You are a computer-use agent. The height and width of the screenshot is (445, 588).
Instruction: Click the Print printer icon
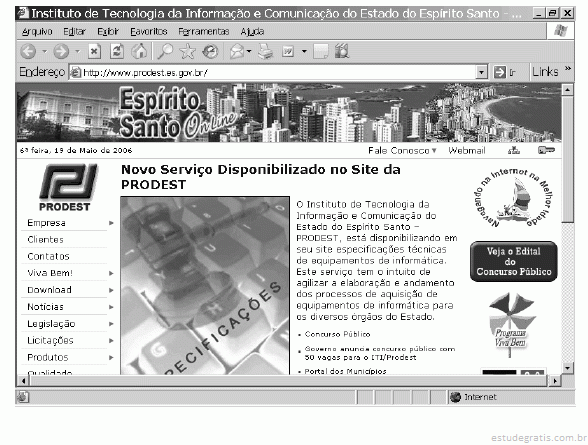(x=266, y=51)
